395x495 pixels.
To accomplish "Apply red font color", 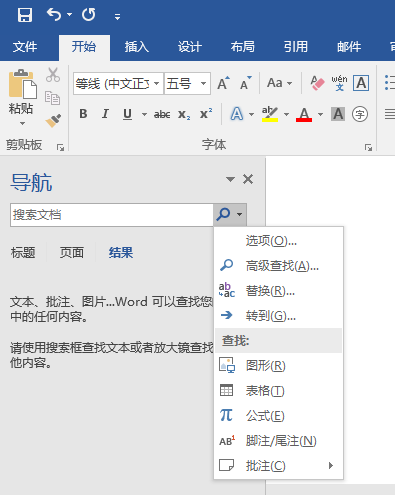I will (x=304, y=114).
